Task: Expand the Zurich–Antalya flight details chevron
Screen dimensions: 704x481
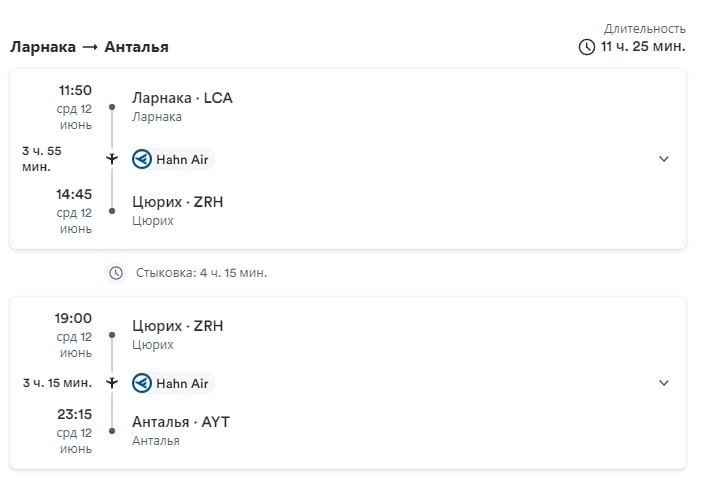Action: (x=663, y=383)
